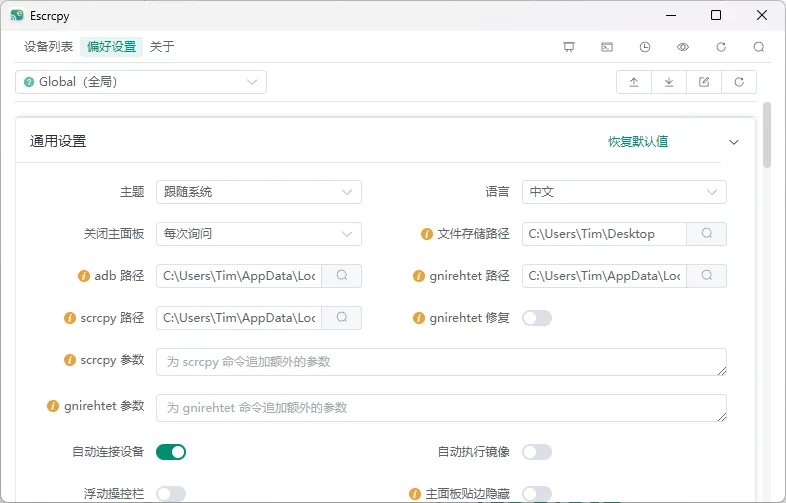Click the adb 路径 input field

239,276
